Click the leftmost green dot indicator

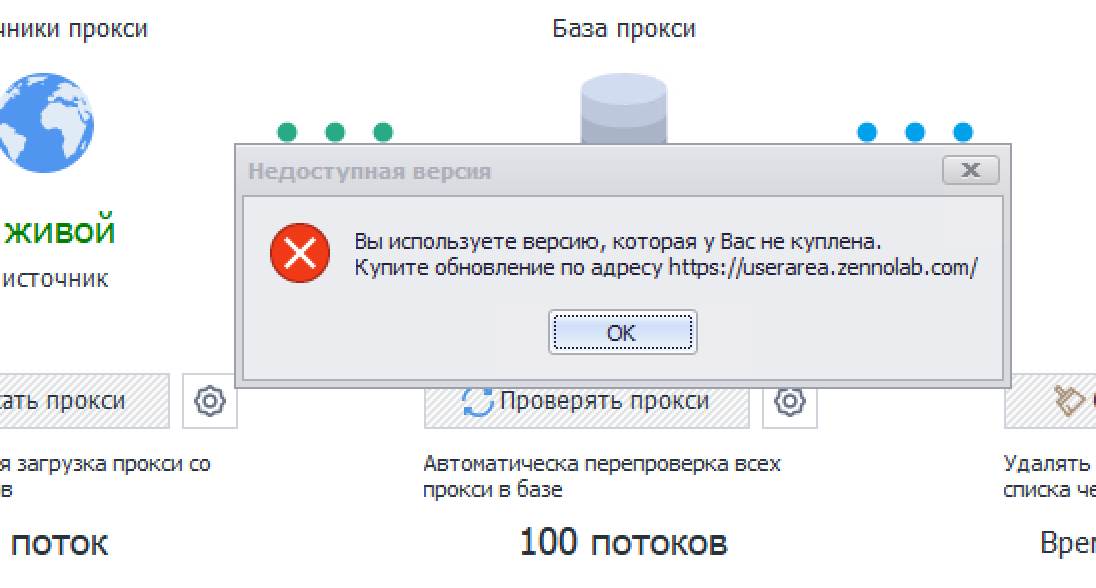[x=287, y=132]
